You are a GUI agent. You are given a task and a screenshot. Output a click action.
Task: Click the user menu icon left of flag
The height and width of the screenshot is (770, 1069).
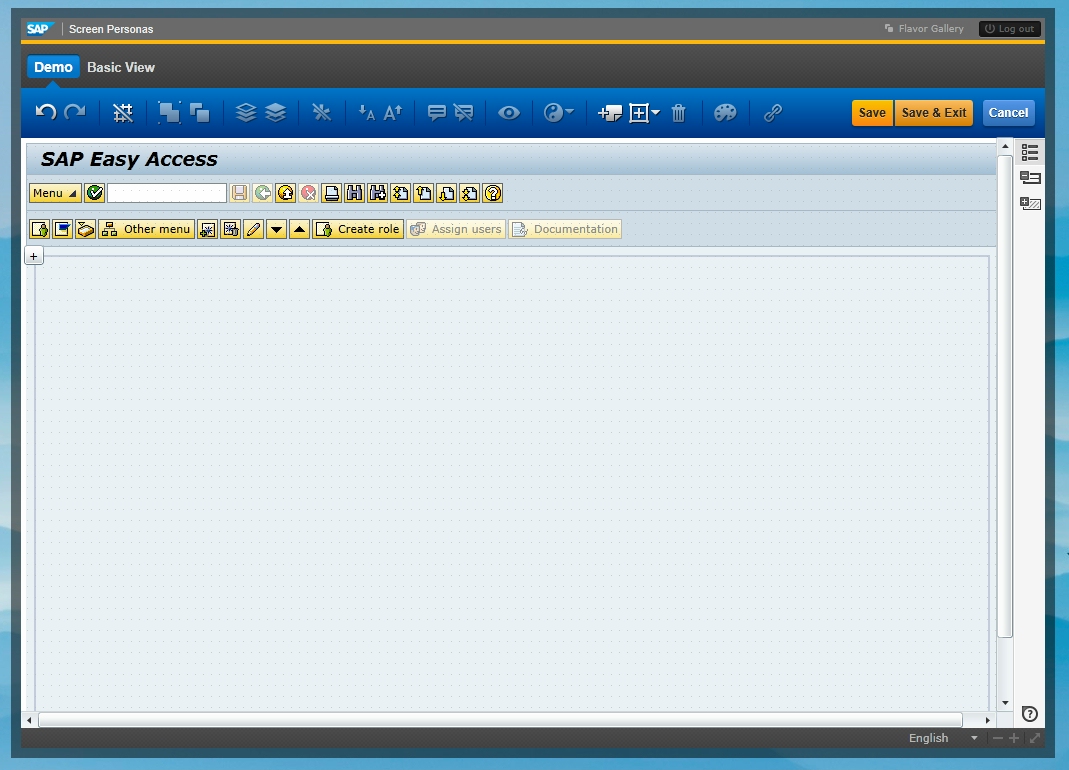pyautogui.click(x=40, y=229)
